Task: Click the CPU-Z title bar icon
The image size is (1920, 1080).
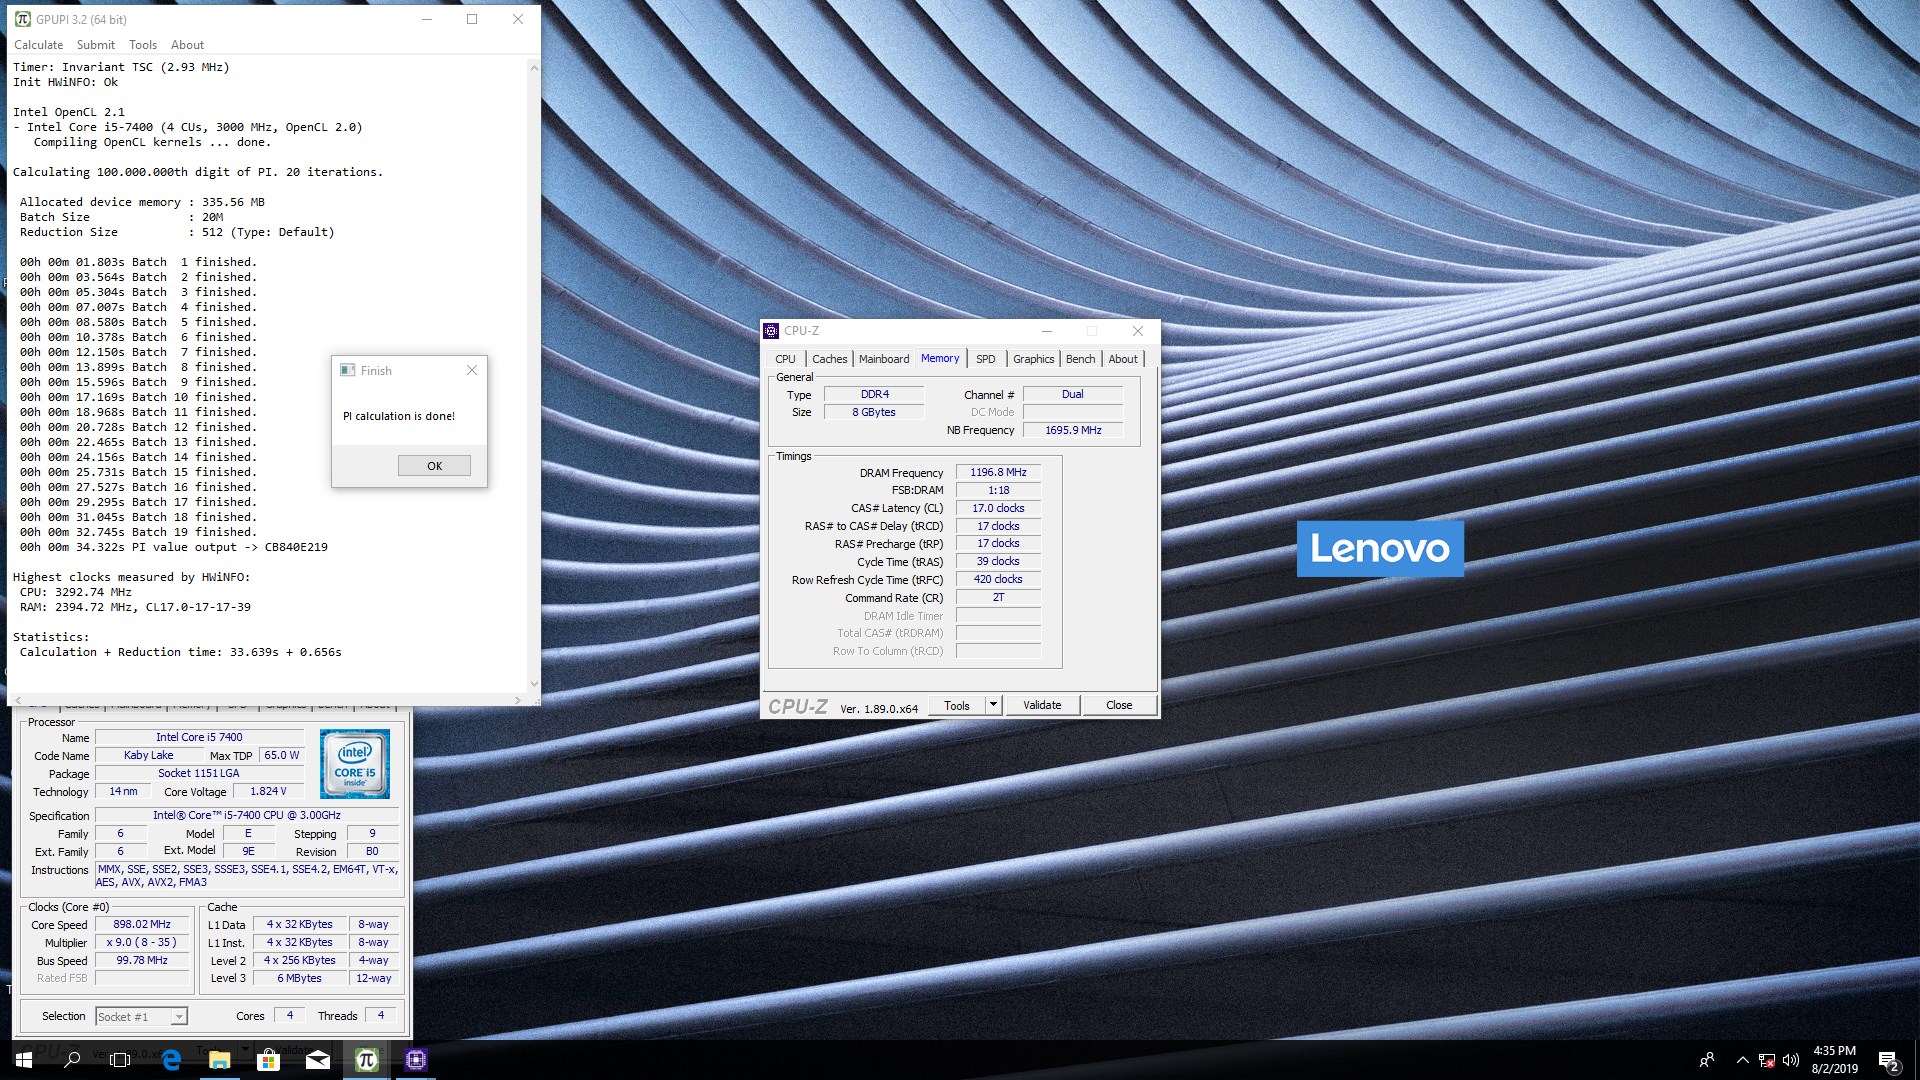Action: coord(771,331)
